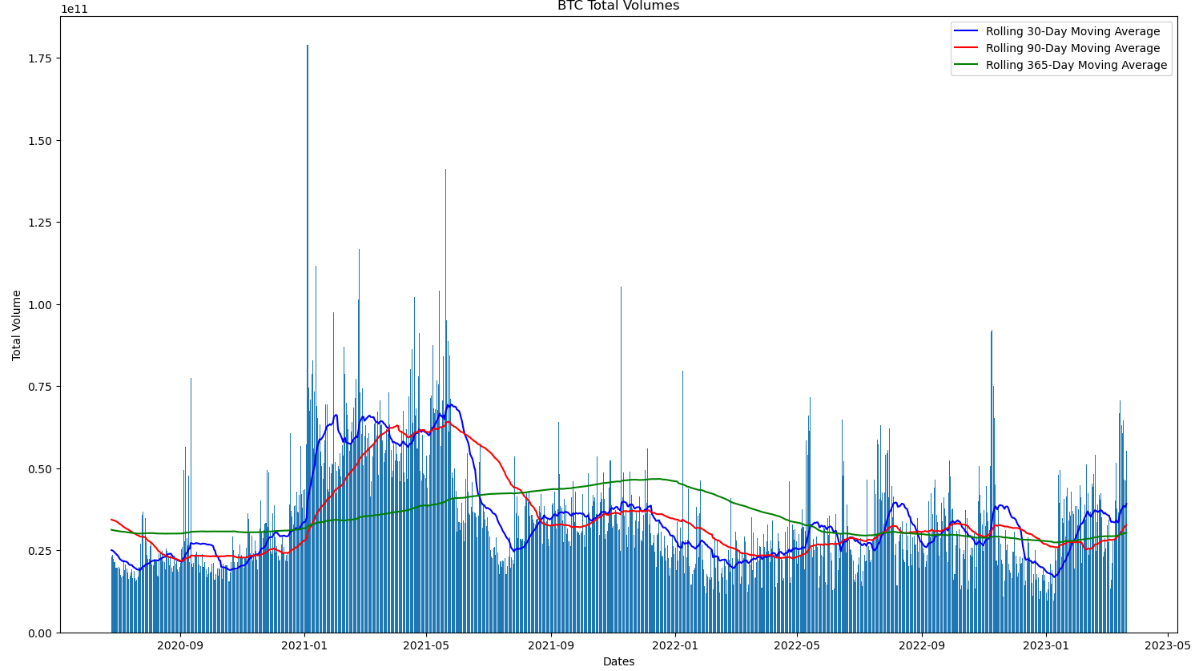Click the green 365-Day Moving Average legend line

(966, 65)
